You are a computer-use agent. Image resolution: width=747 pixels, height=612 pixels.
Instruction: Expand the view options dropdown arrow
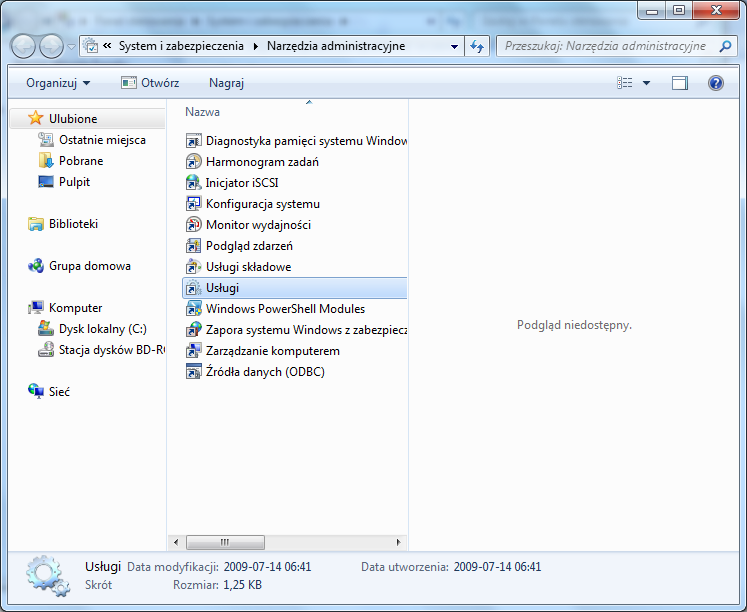[646, 83]
